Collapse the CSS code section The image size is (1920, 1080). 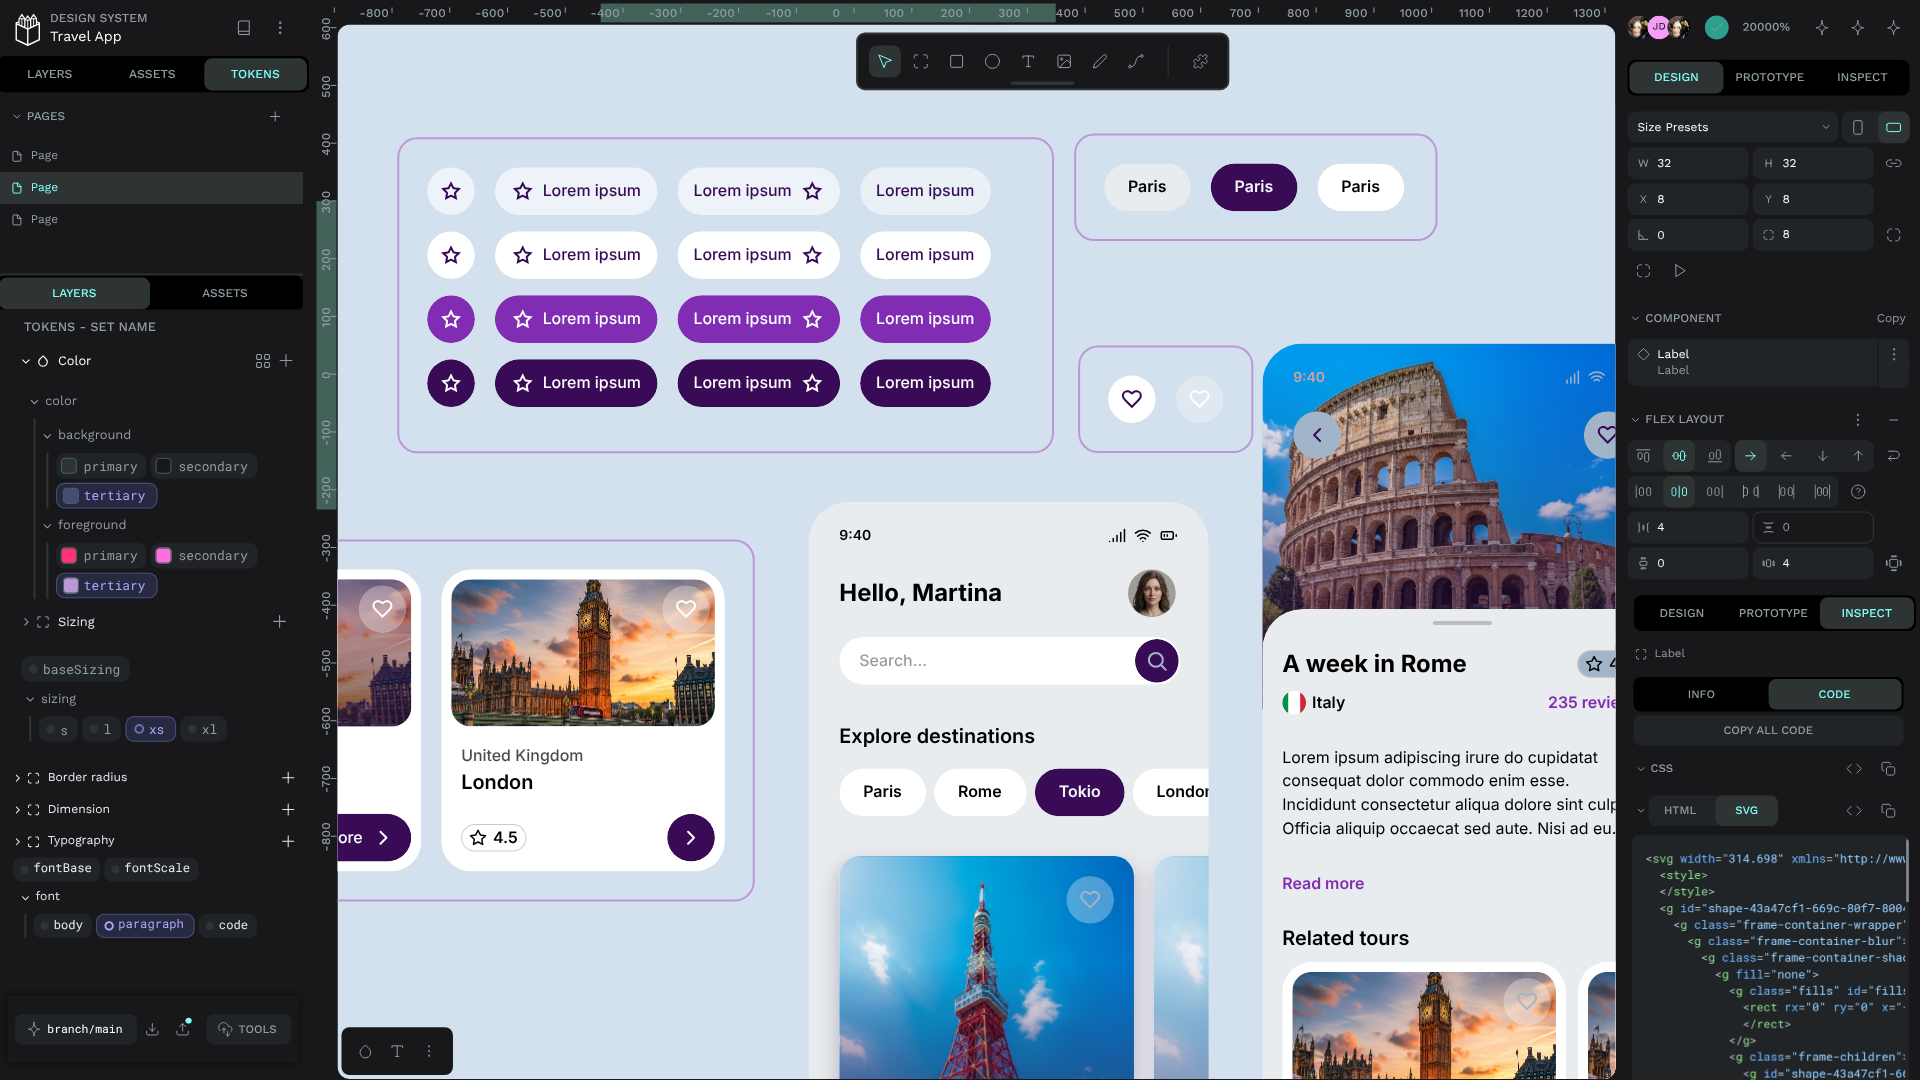tap(1641, 769)
